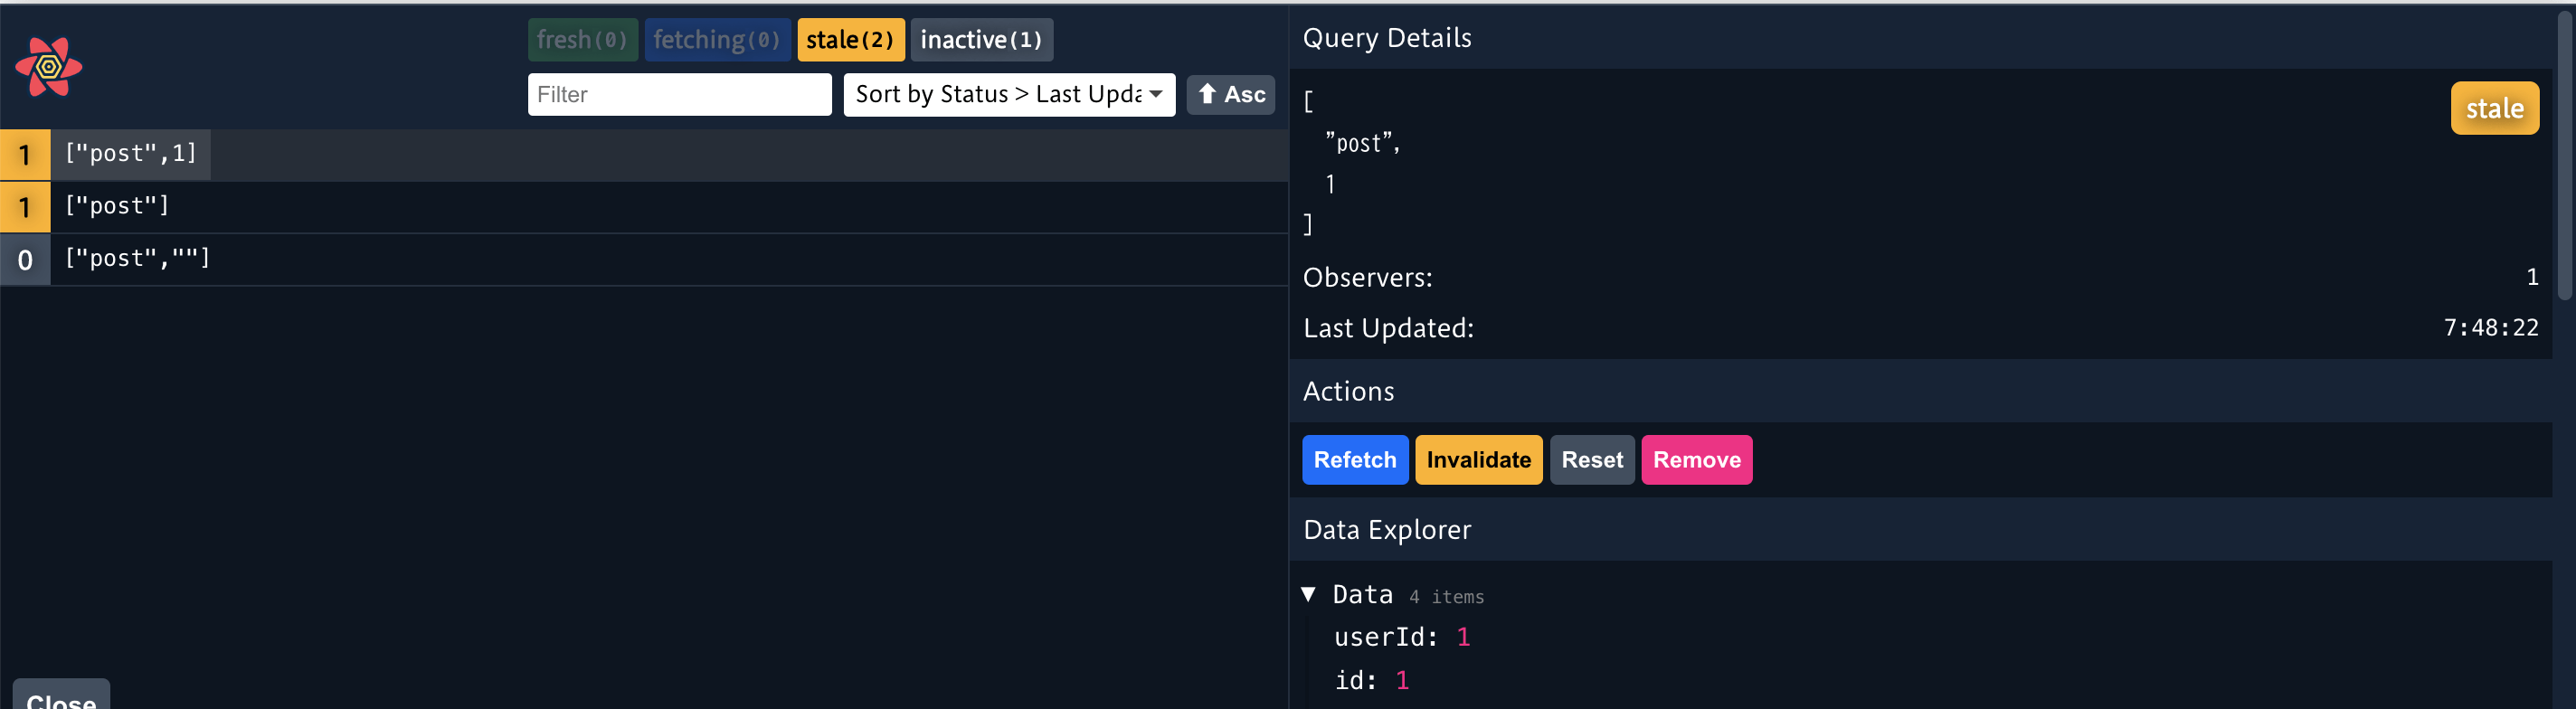2576x709 pixels.
Task: Toggle the stale (2) status filter
Action: tap(850, 40)
